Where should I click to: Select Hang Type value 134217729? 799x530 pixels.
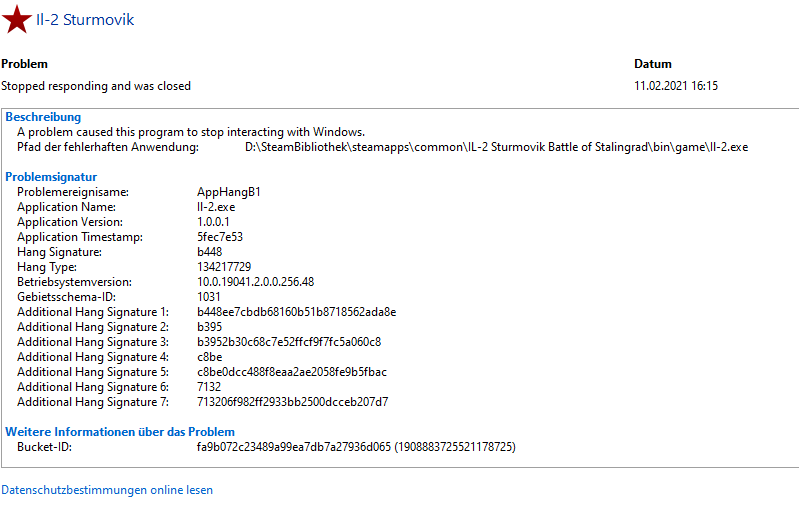pyautogui.click(x=224, y=267)
